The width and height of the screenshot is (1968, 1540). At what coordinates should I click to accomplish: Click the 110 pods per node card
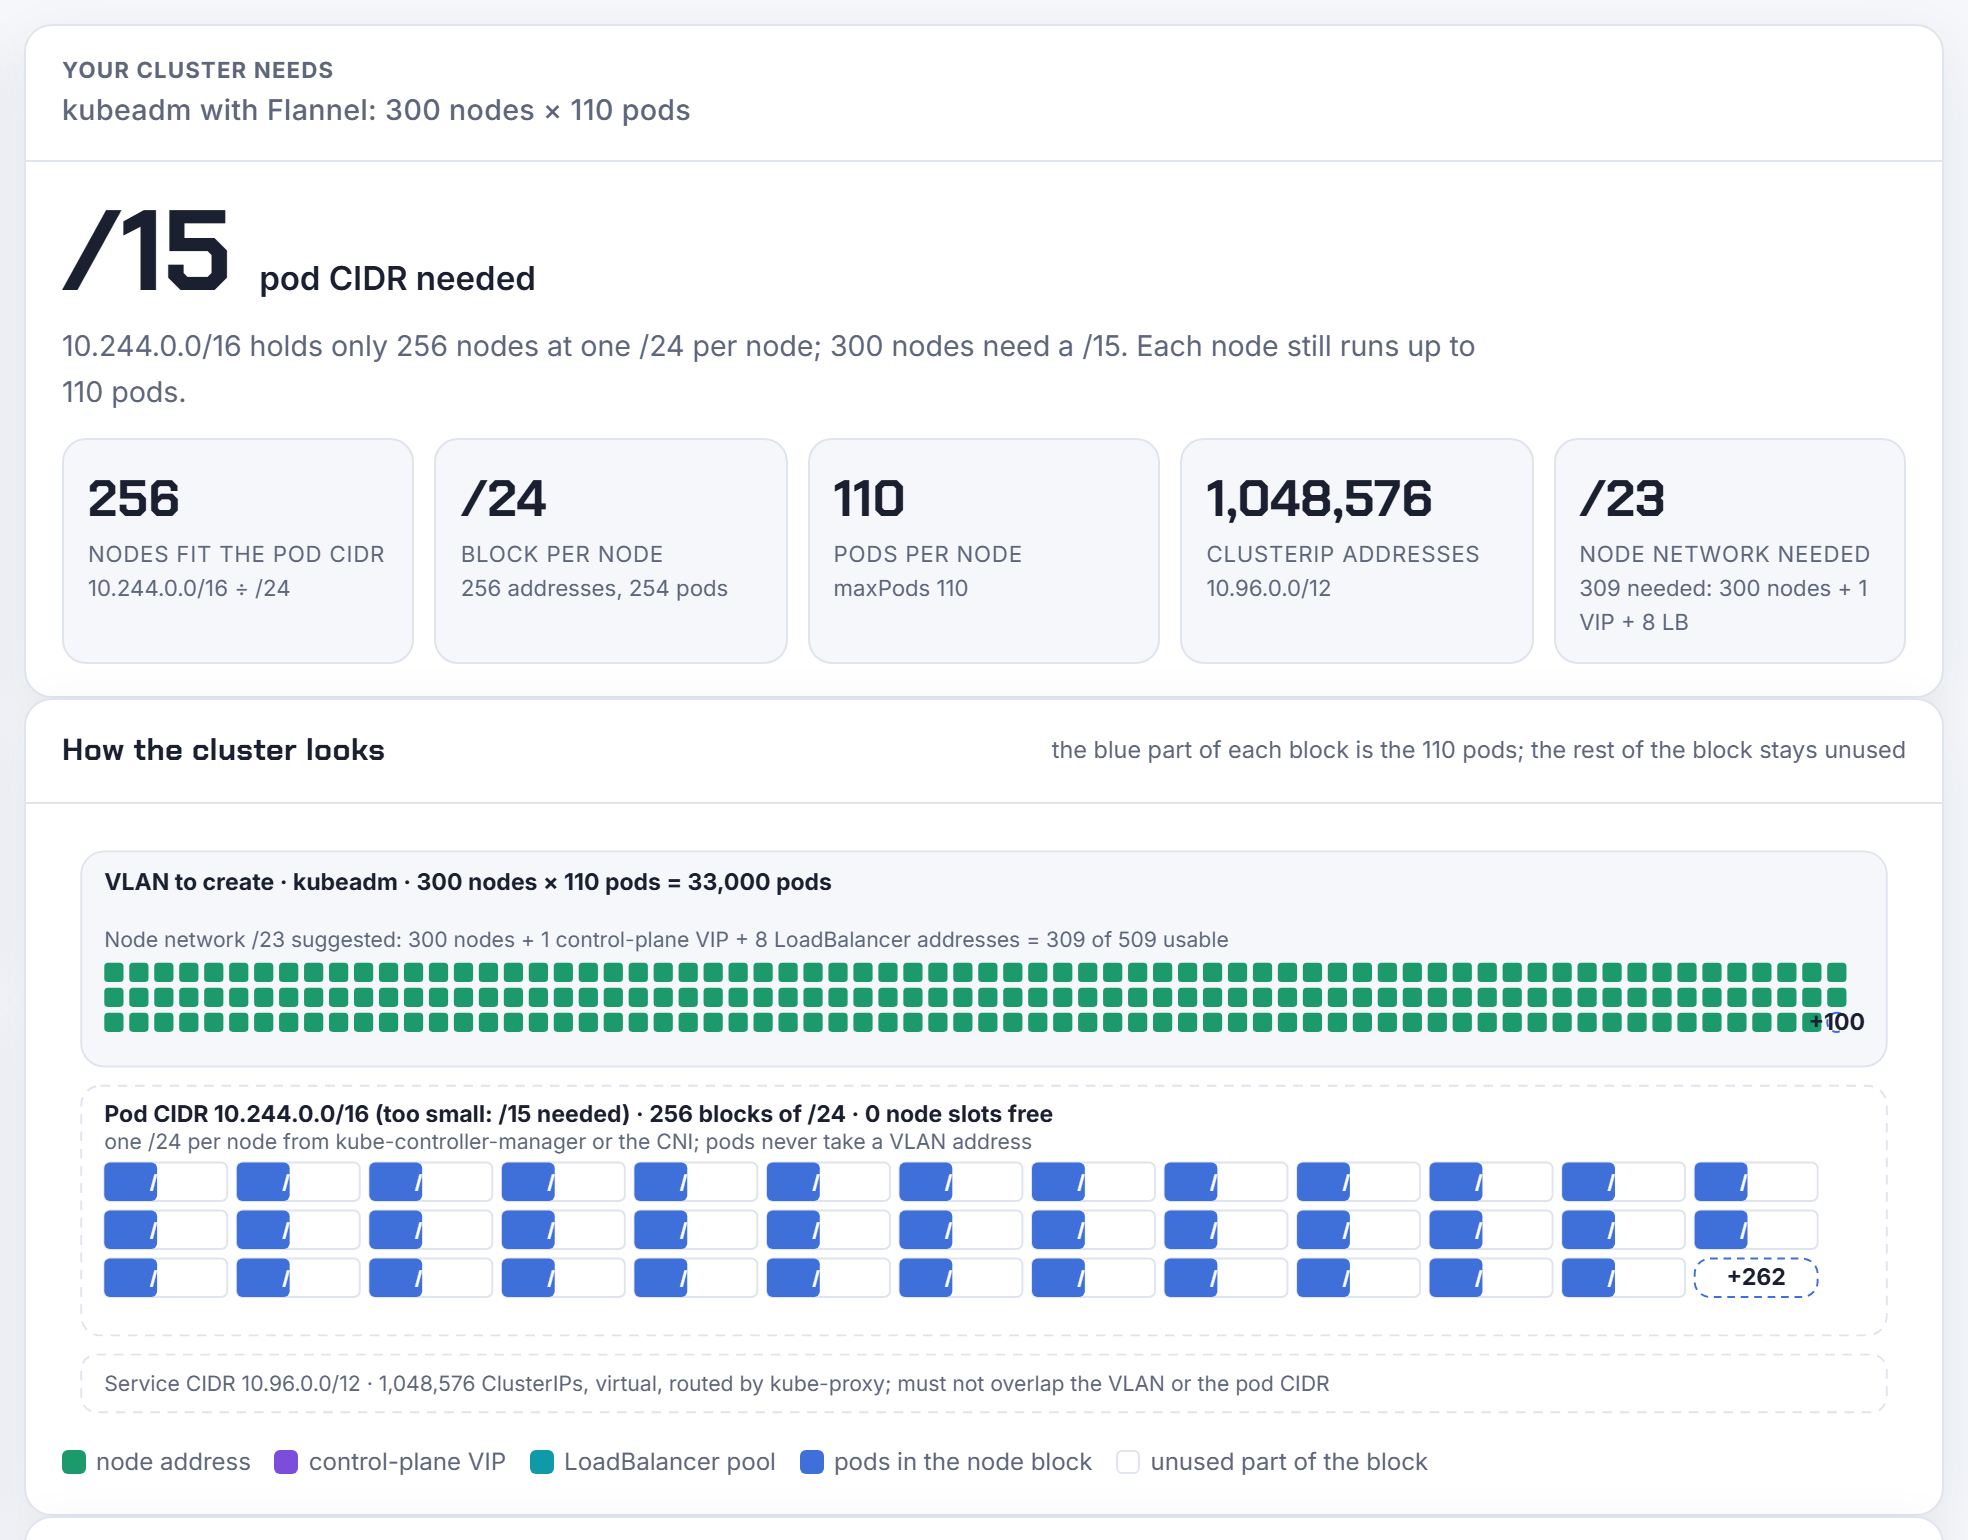(x=984, y=551)
